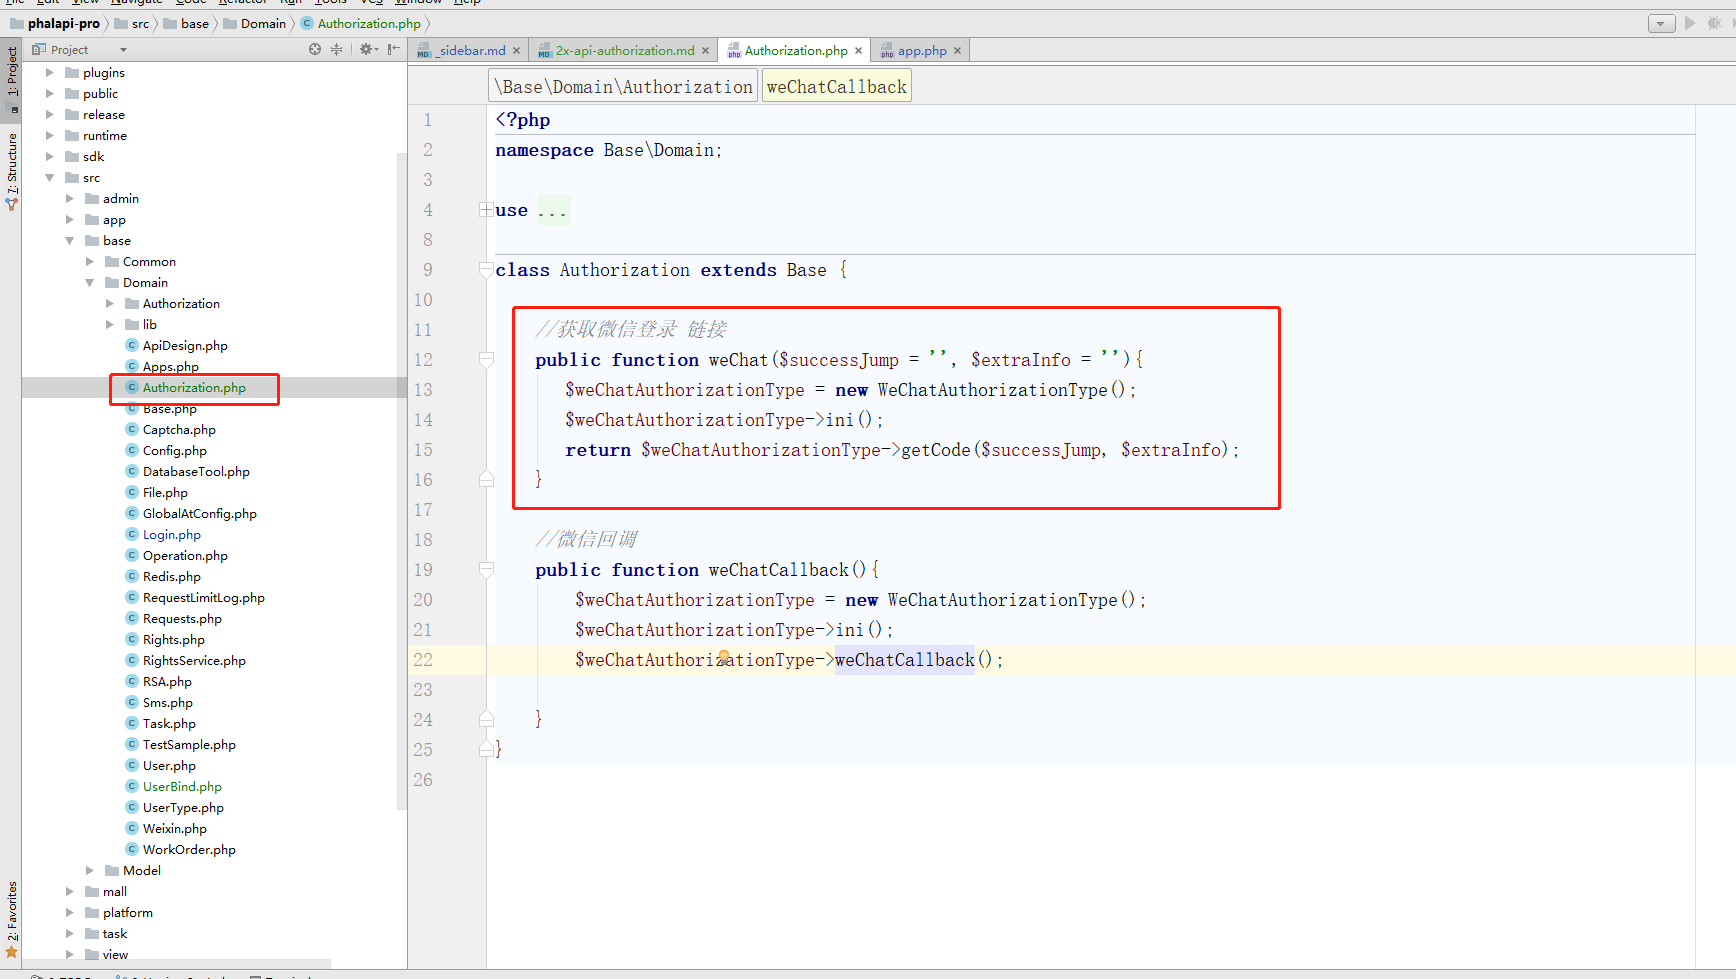
Task: Close the _sidebar.md tab
Action: click(x=517, y=51)
